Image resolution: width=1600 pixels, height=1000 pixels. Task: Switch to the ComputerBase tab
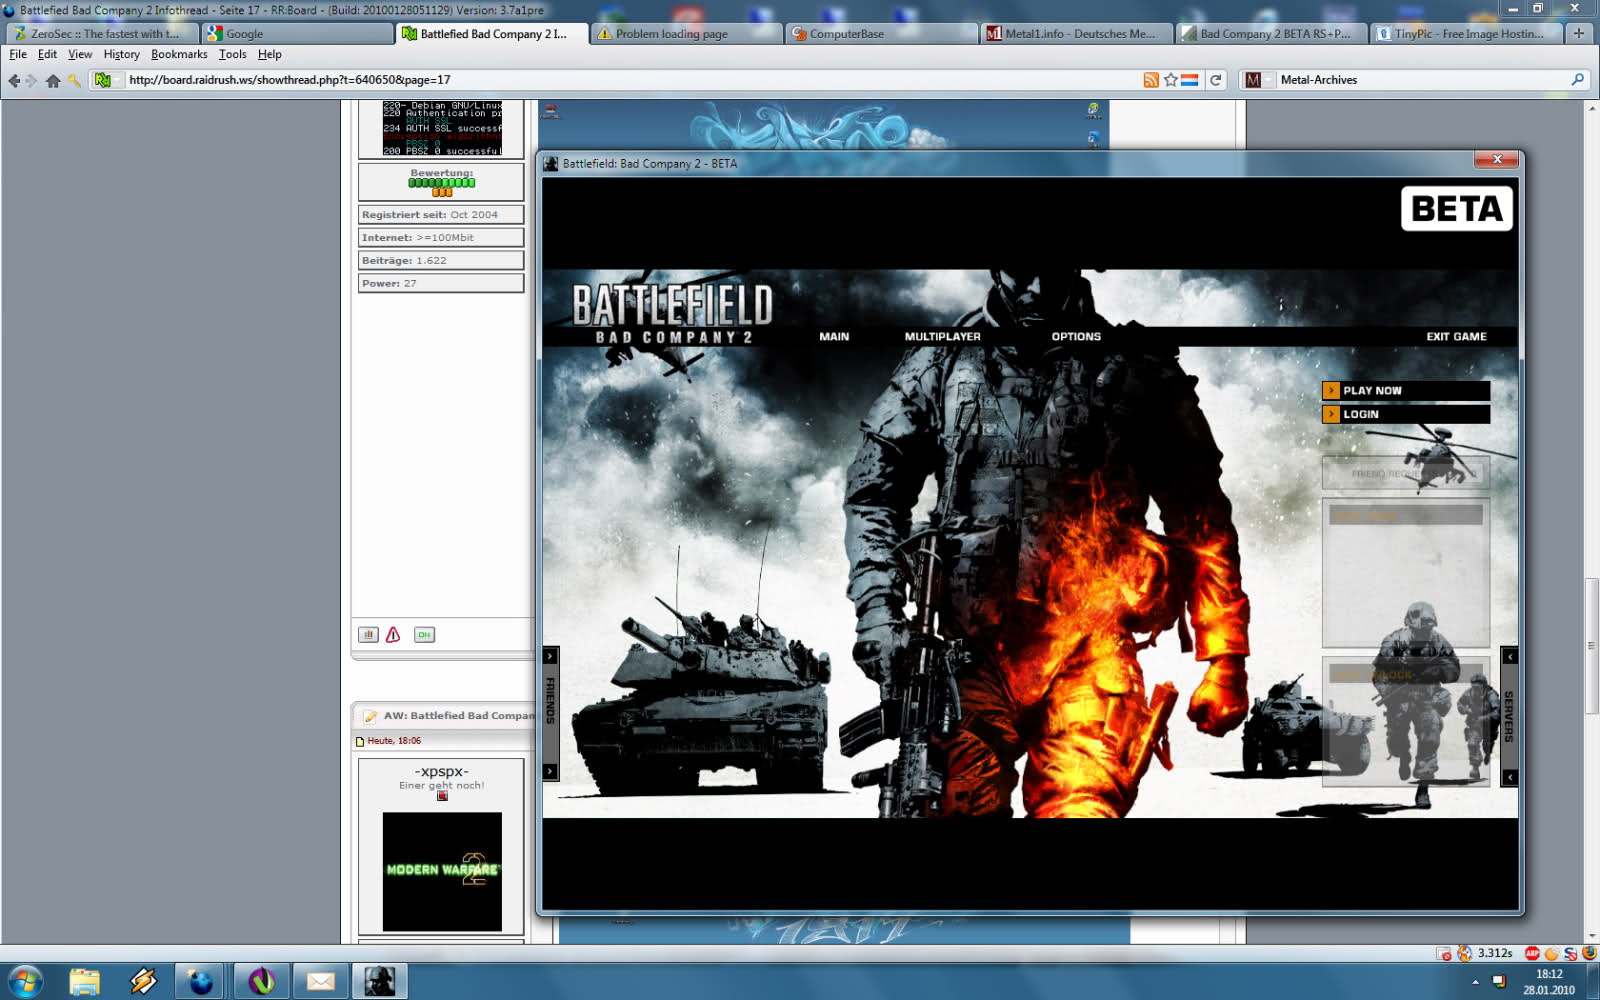[x=882, y=34]
